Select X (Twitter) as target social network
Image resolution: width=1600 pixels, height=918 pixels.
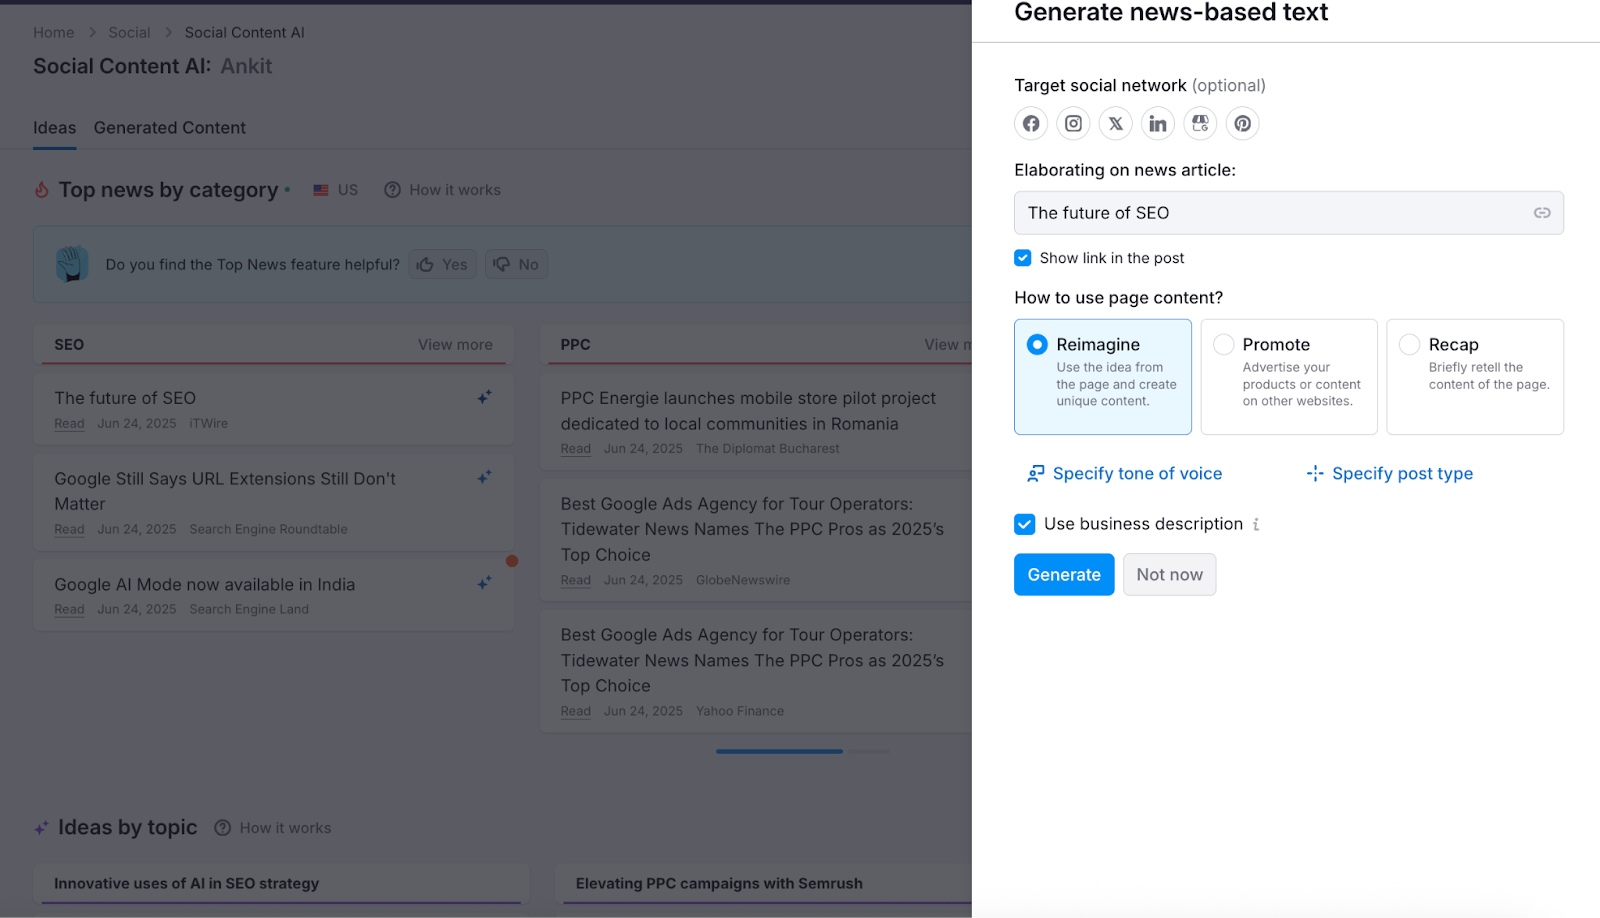click(x=1116, y=124)
